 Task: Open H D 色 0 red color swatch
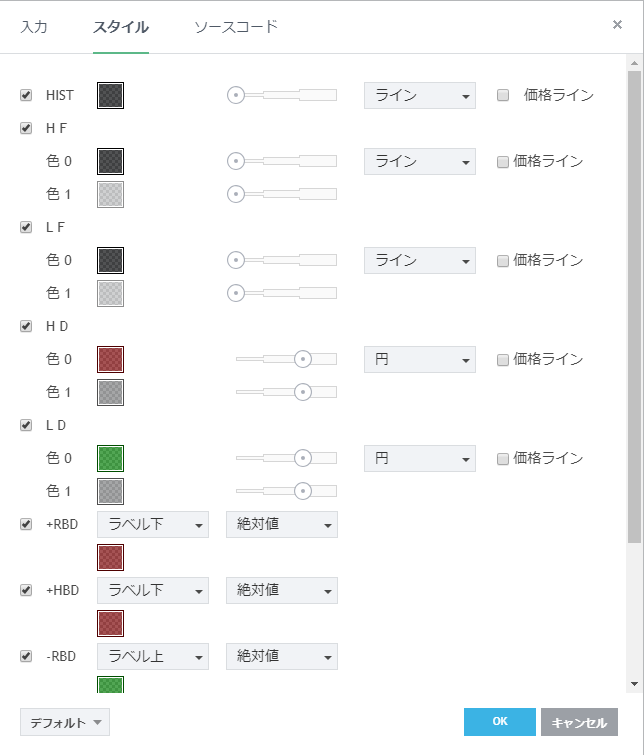[110, 359]
